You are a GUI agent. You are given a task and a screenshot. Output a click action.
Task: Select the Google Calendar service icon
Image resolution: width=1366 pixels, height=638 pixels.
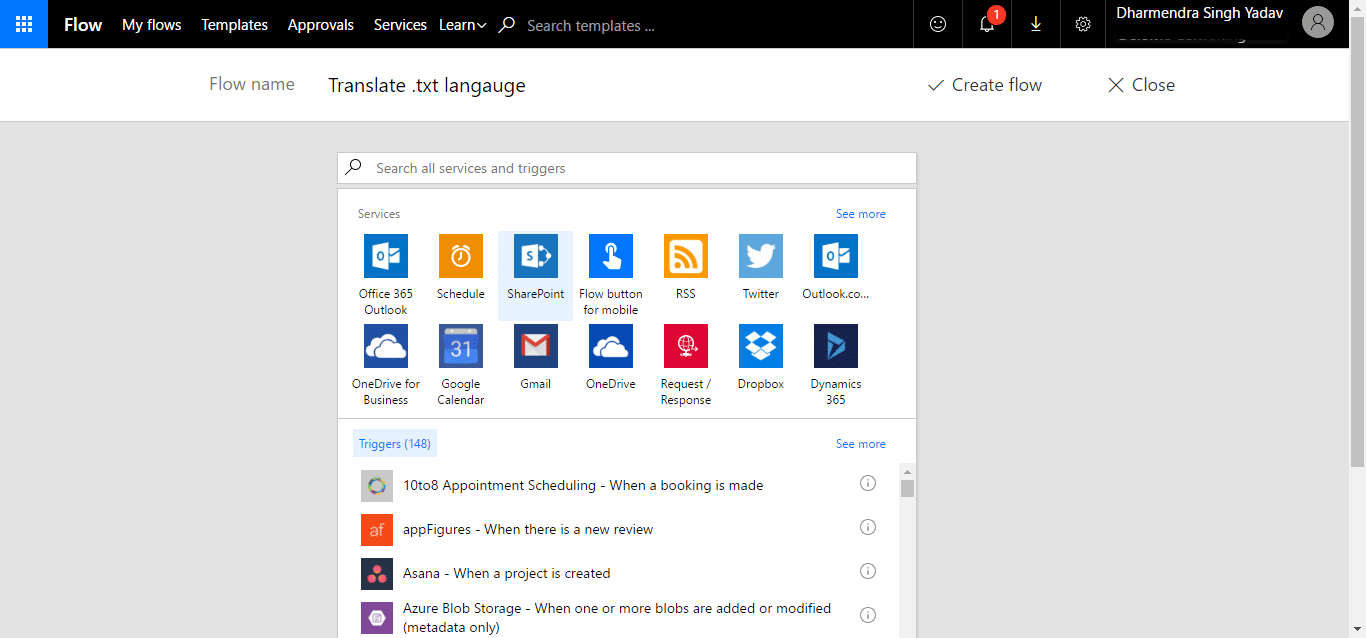pos(461,346)
